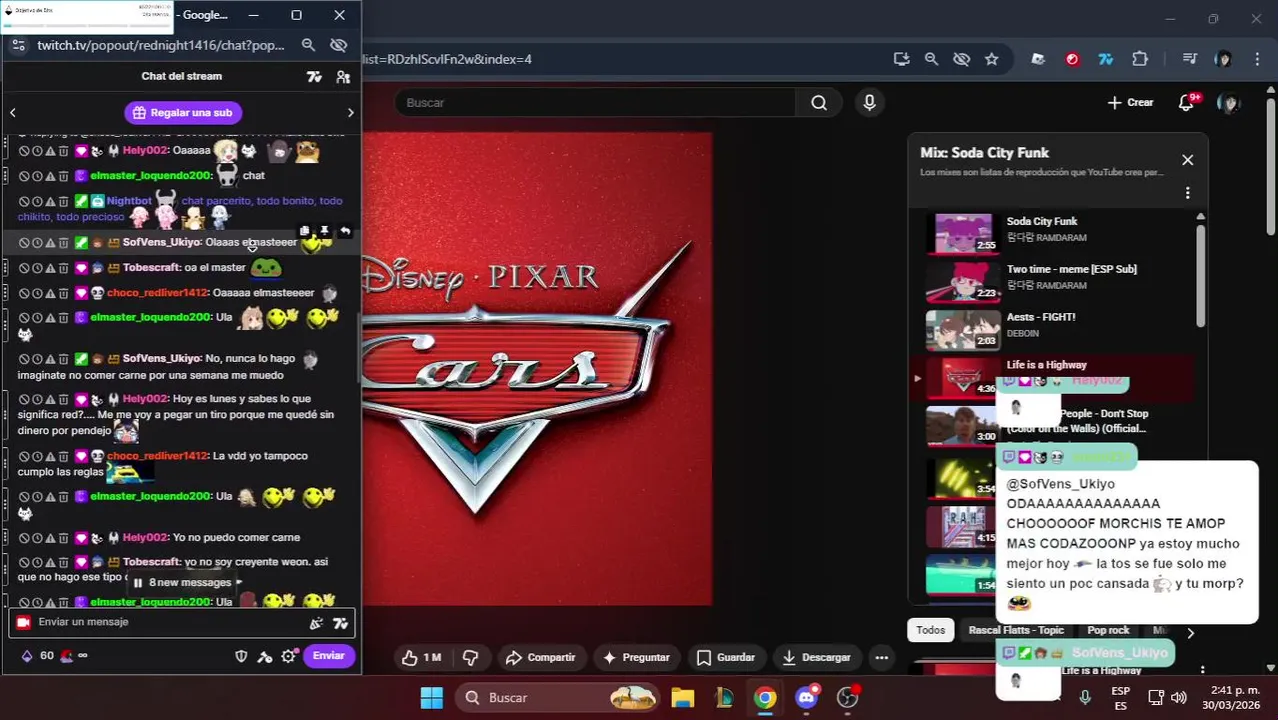1278x720 pixels.
Task: Download the video with Descargar
Action: [x=816, y=658]
